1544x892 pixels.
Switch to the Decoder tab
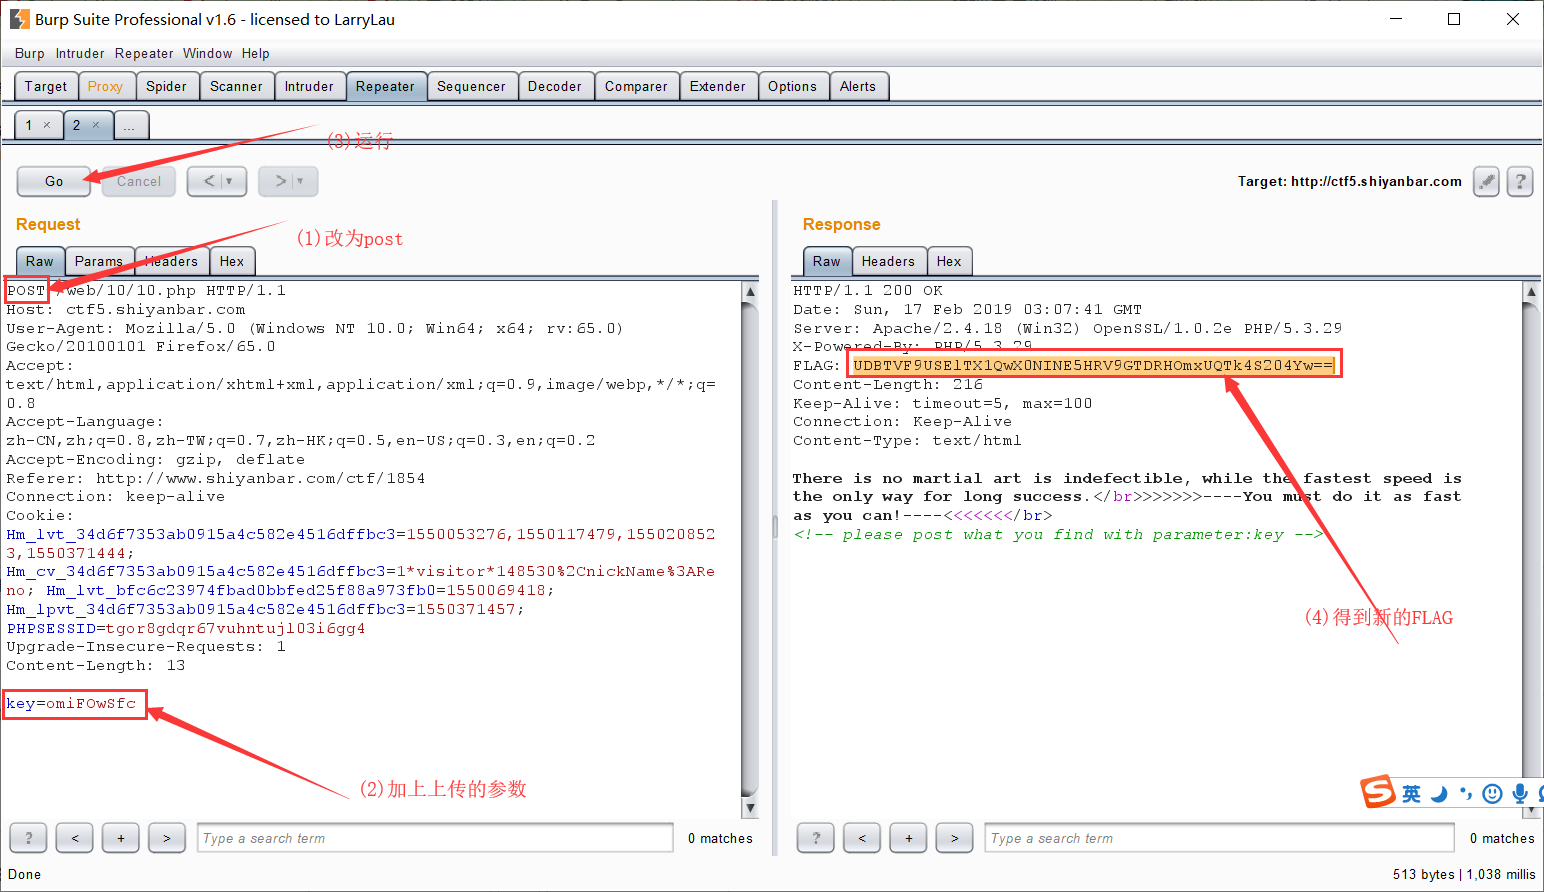pos(555,86)
